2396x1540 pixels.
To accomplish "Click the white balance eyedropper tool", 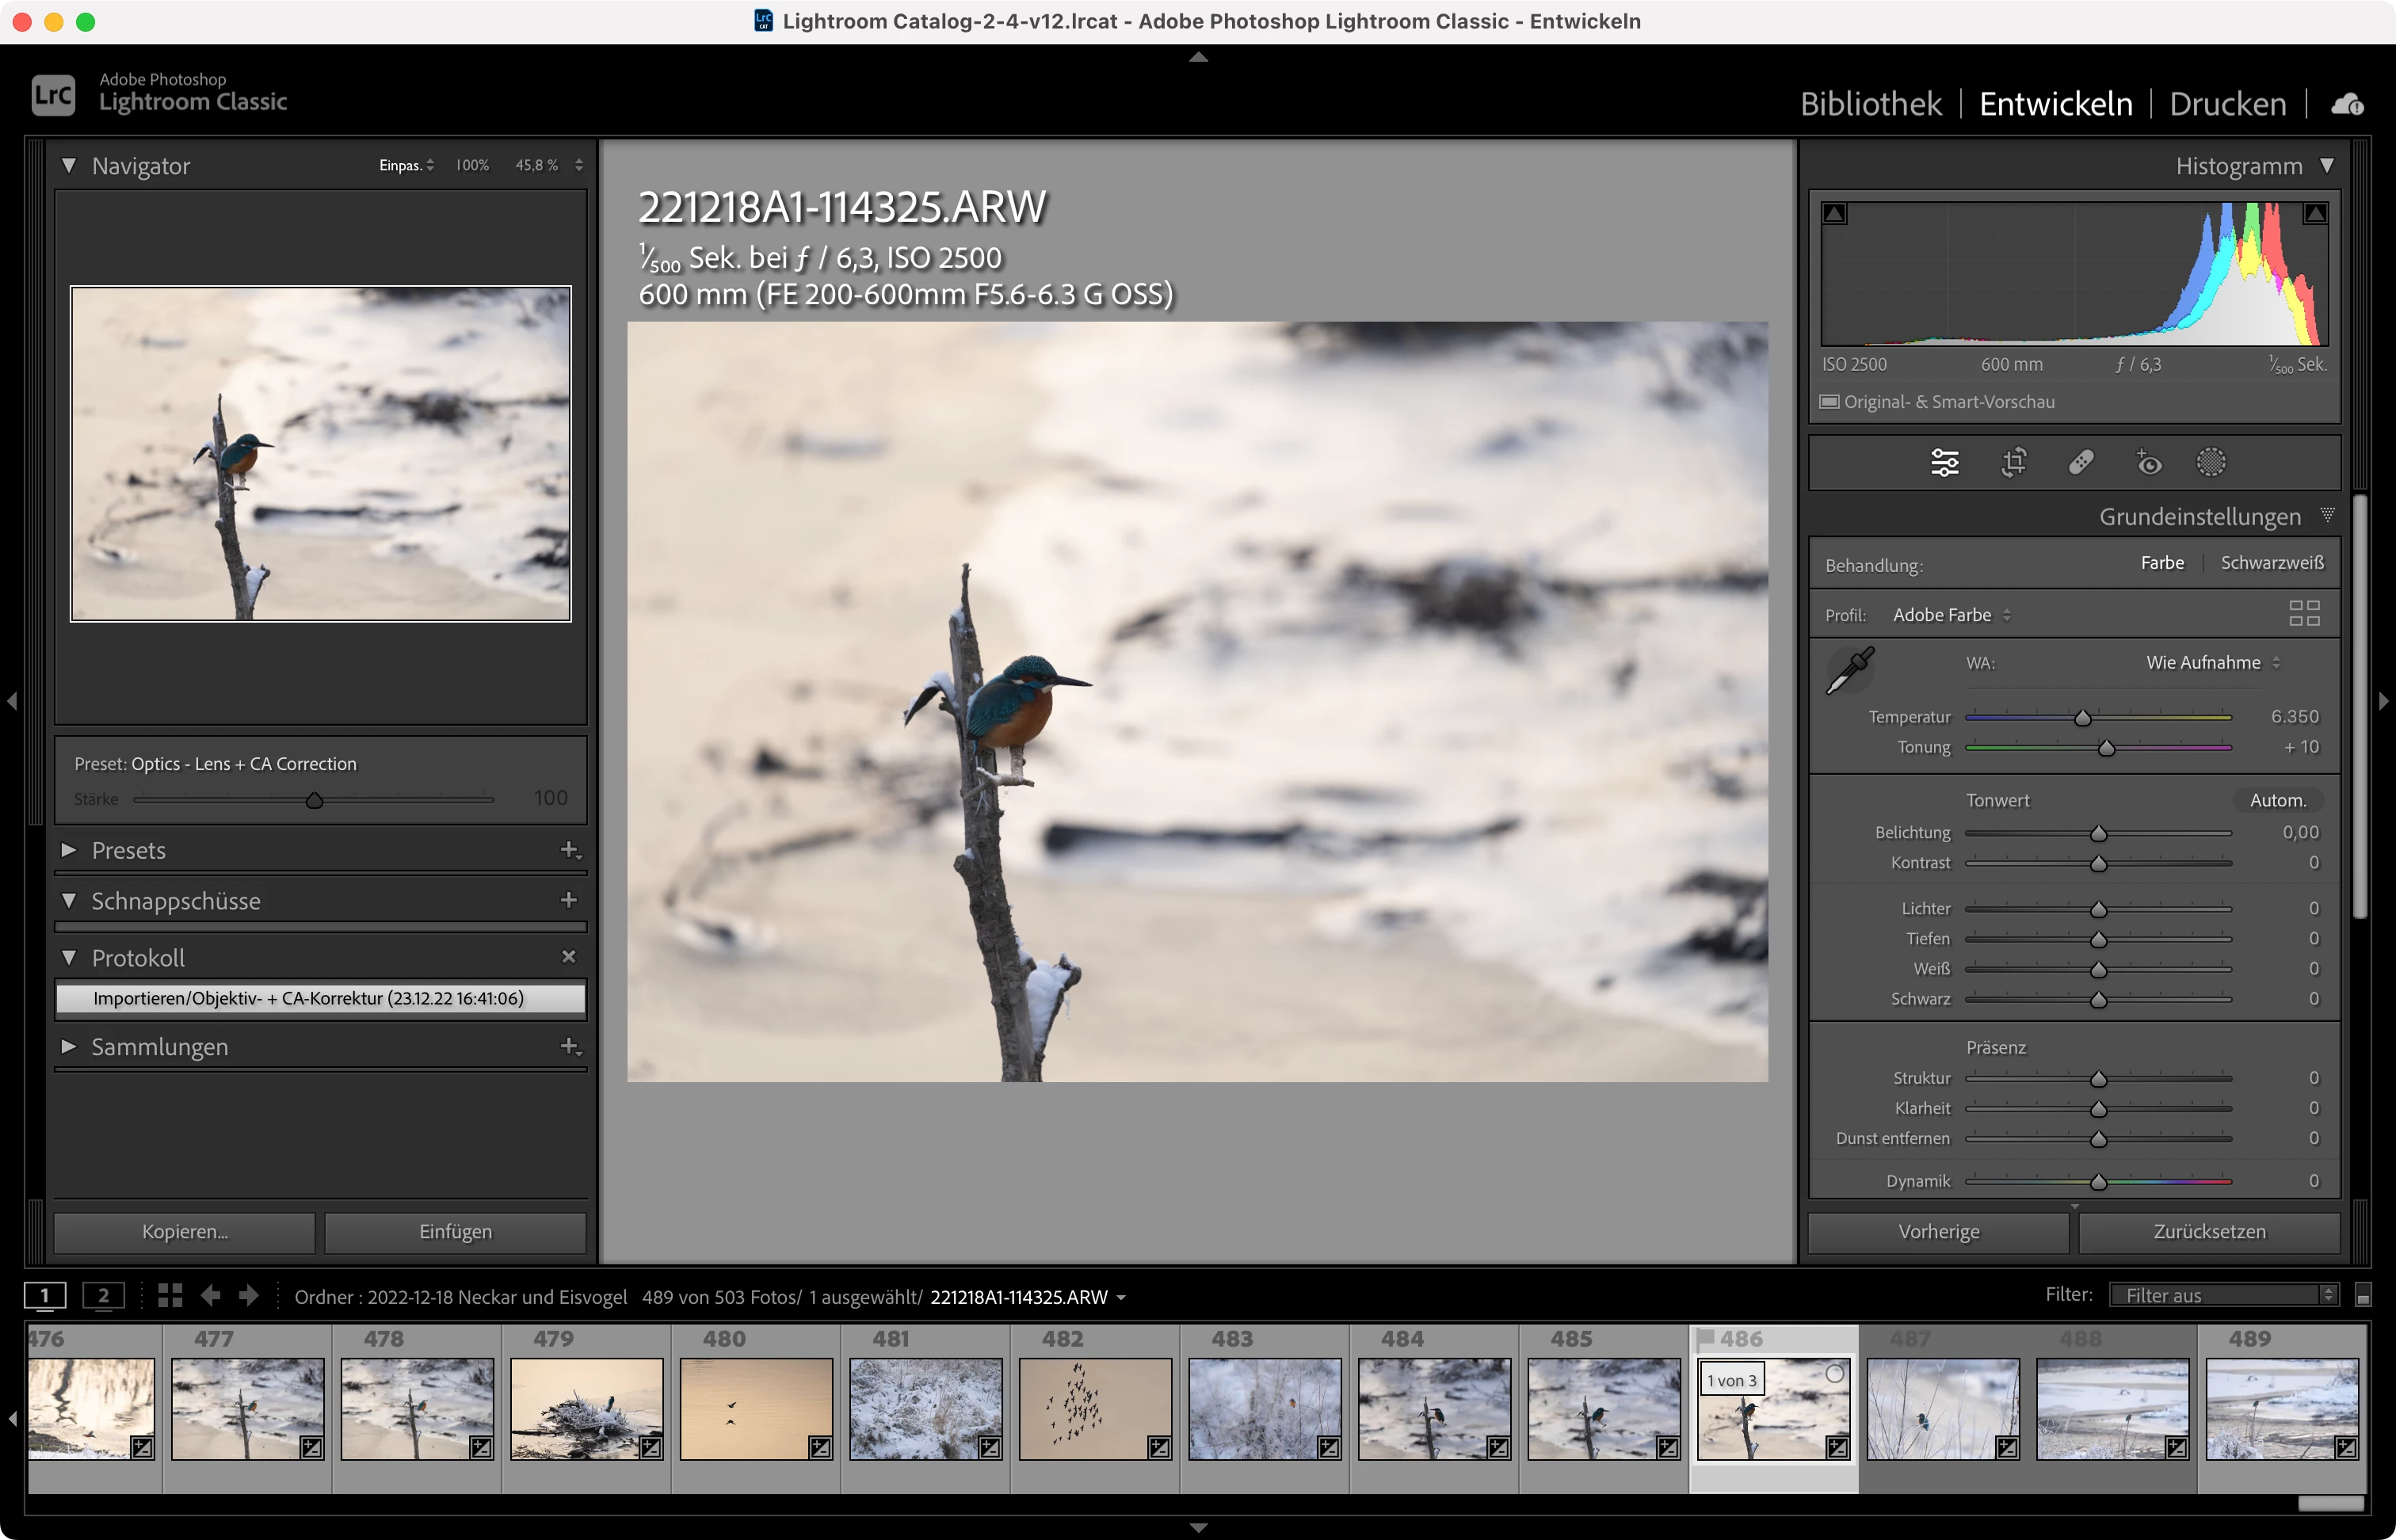I will pos(1850,671).
